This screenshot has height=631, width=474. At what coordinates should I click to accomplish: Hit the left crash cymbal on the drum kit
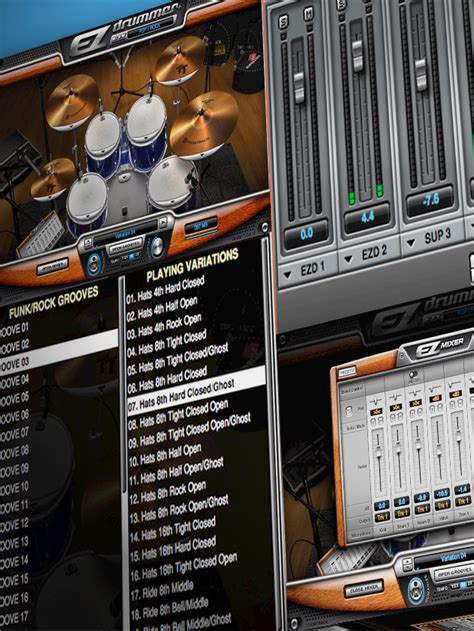pyautogui.click(x=72, y=100)
